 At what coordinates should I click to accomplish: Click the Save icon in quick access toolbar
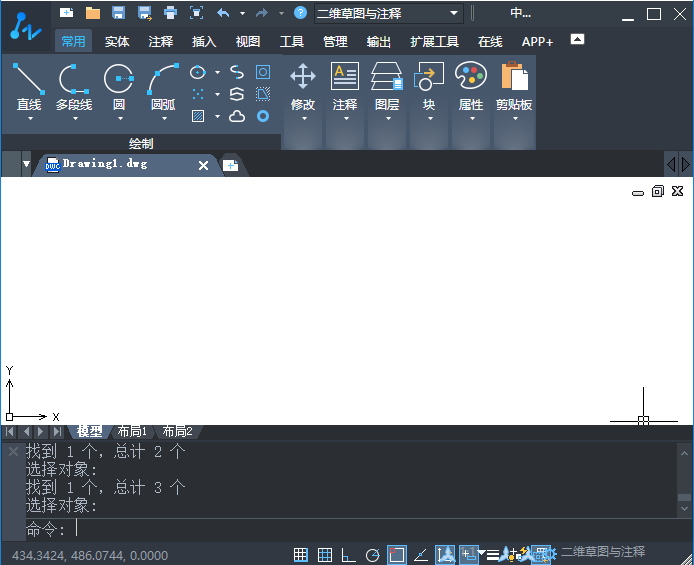(118, 13)
